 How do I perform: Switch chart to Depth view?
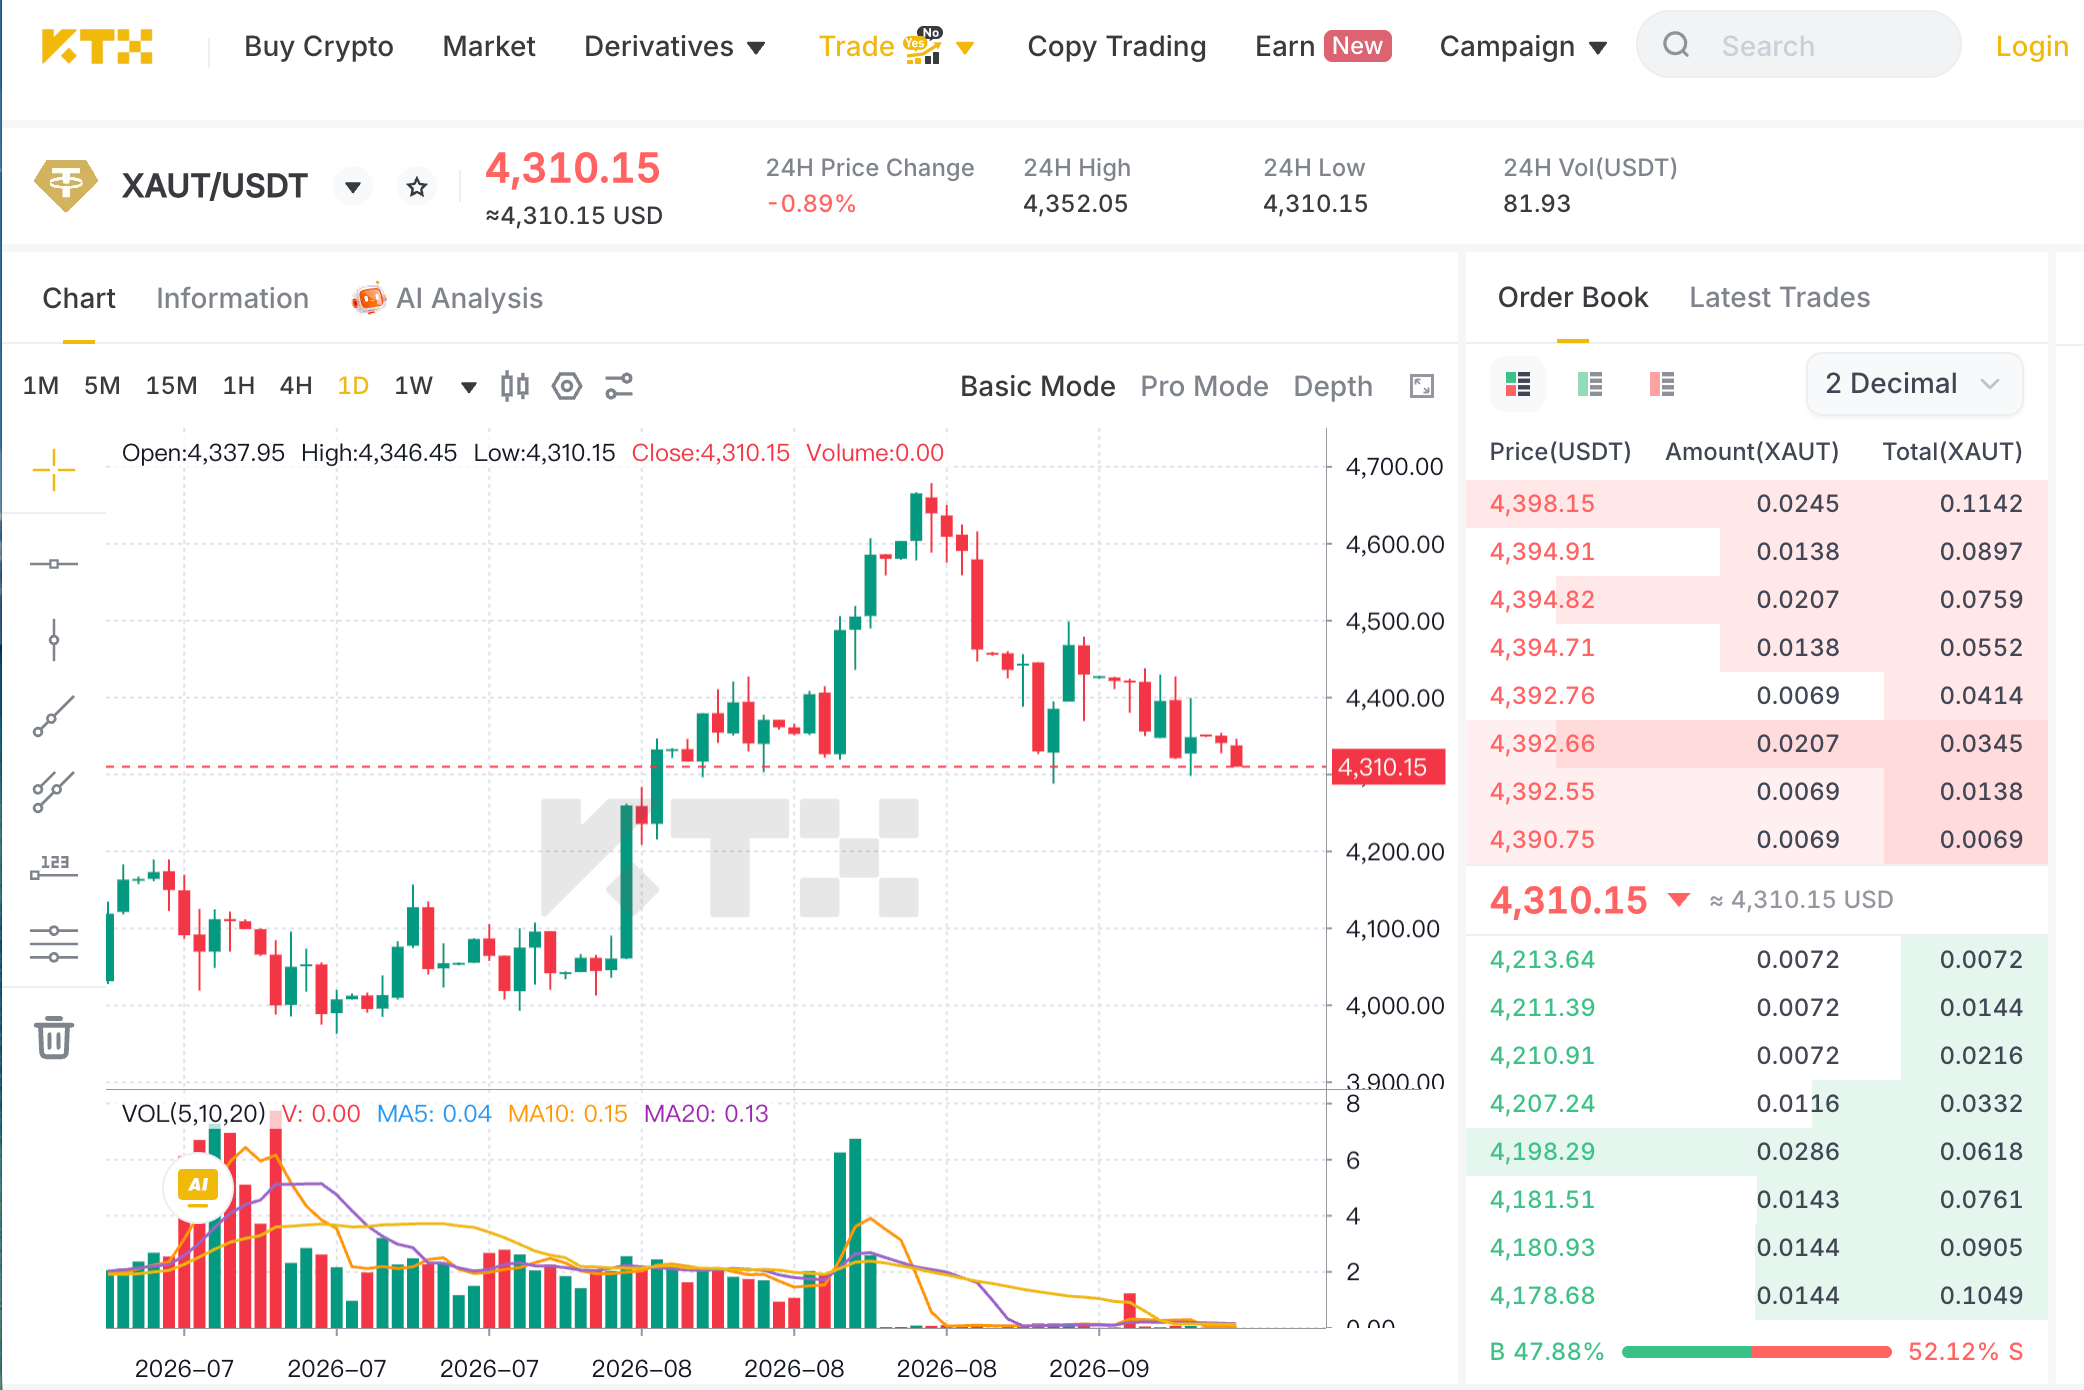coord(1332,386)
